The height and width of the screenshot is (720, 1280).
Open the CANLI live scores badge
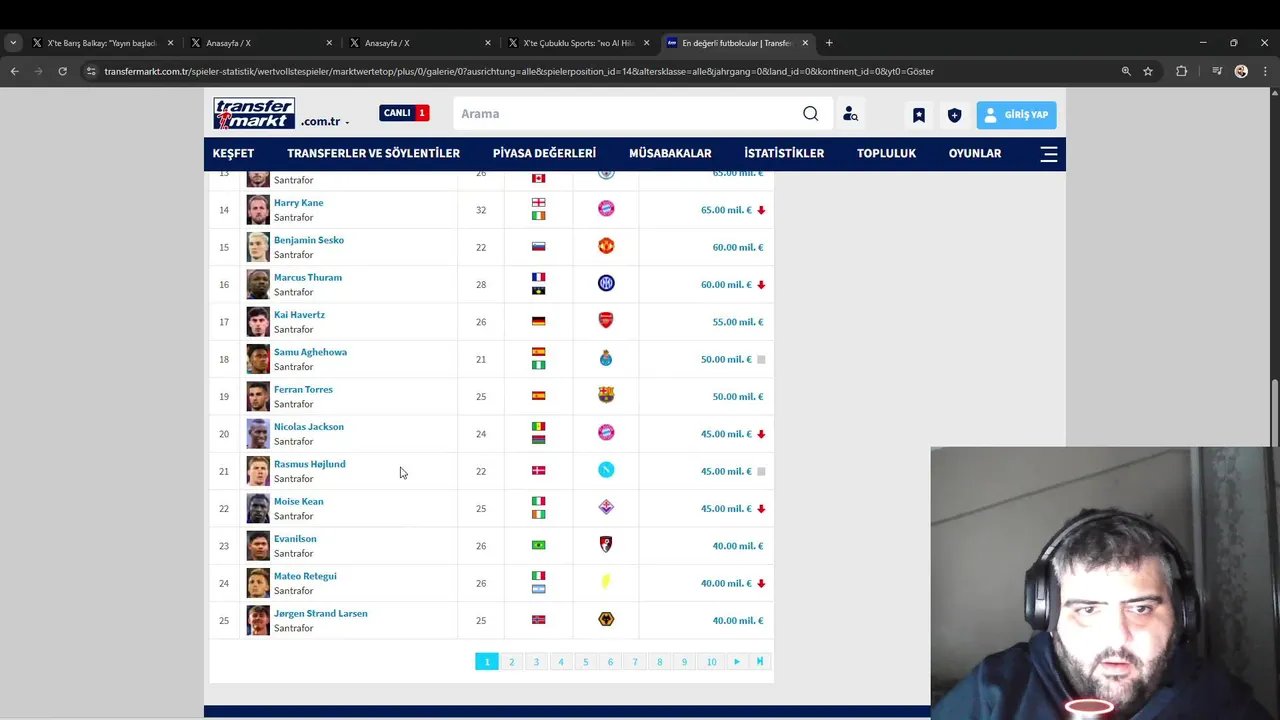click(x=404, y=113)
